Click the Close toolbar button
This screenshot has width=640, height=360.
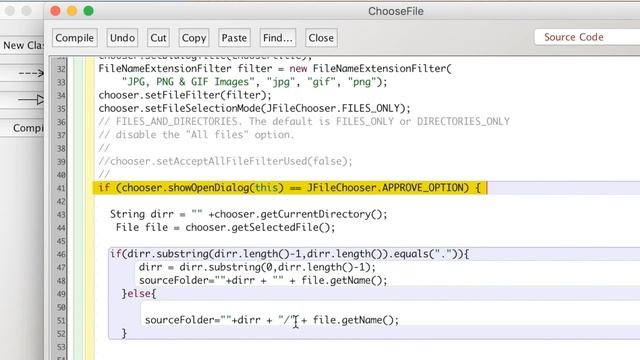[x=321, y=38]
